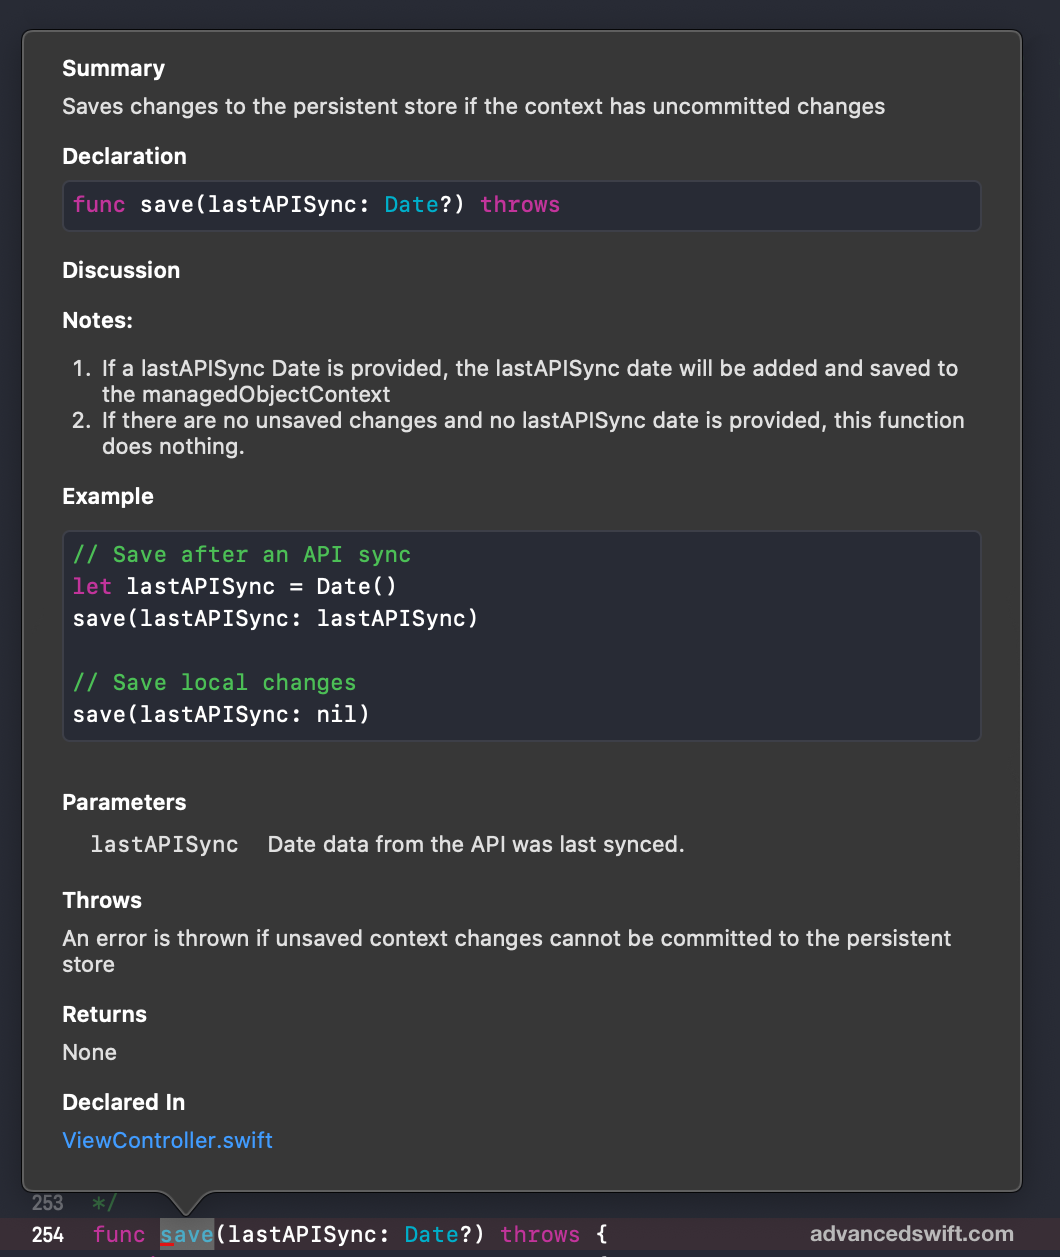Viewport: 1060px width, 1257px height.
Task: Click the Save after an API sync comment
Action: click(235, 554)
